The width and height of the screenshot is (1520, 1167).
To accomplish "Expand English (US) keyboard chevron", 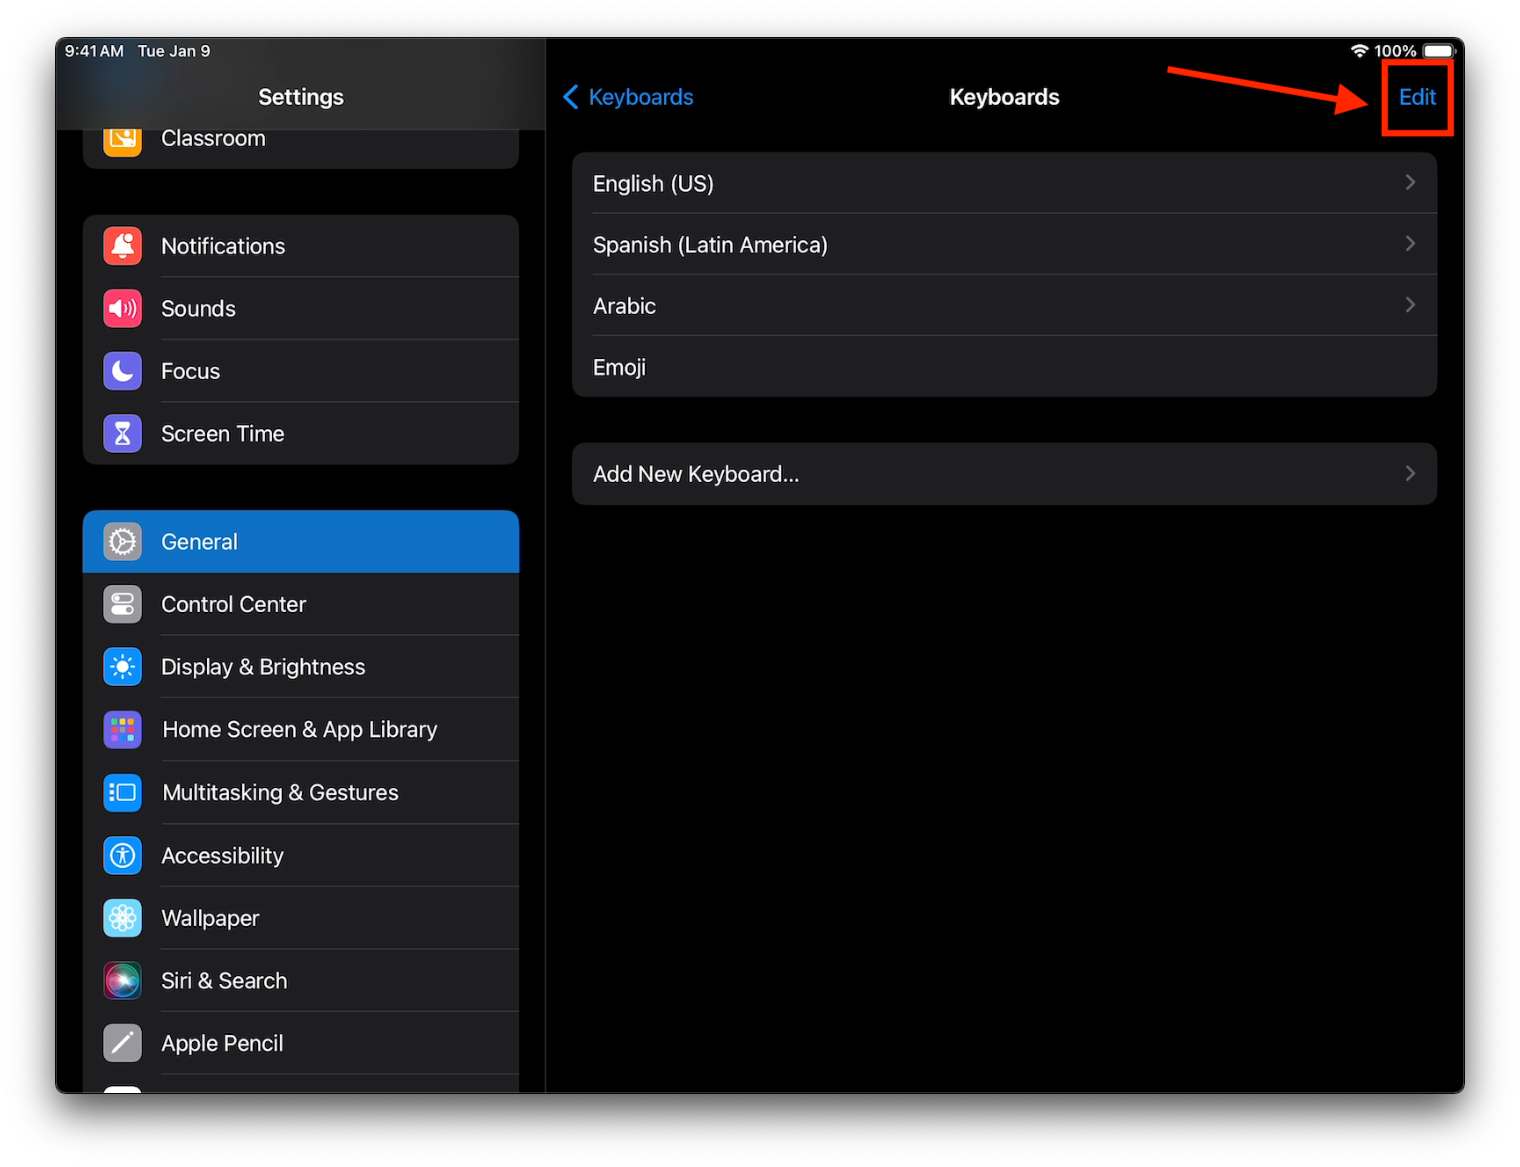I will tap(1410, 183).
